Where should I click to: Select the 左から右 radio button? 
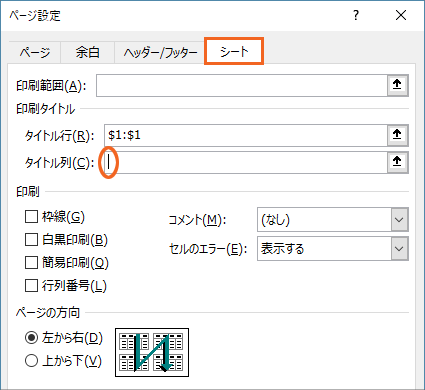click(x=31, y=338)
